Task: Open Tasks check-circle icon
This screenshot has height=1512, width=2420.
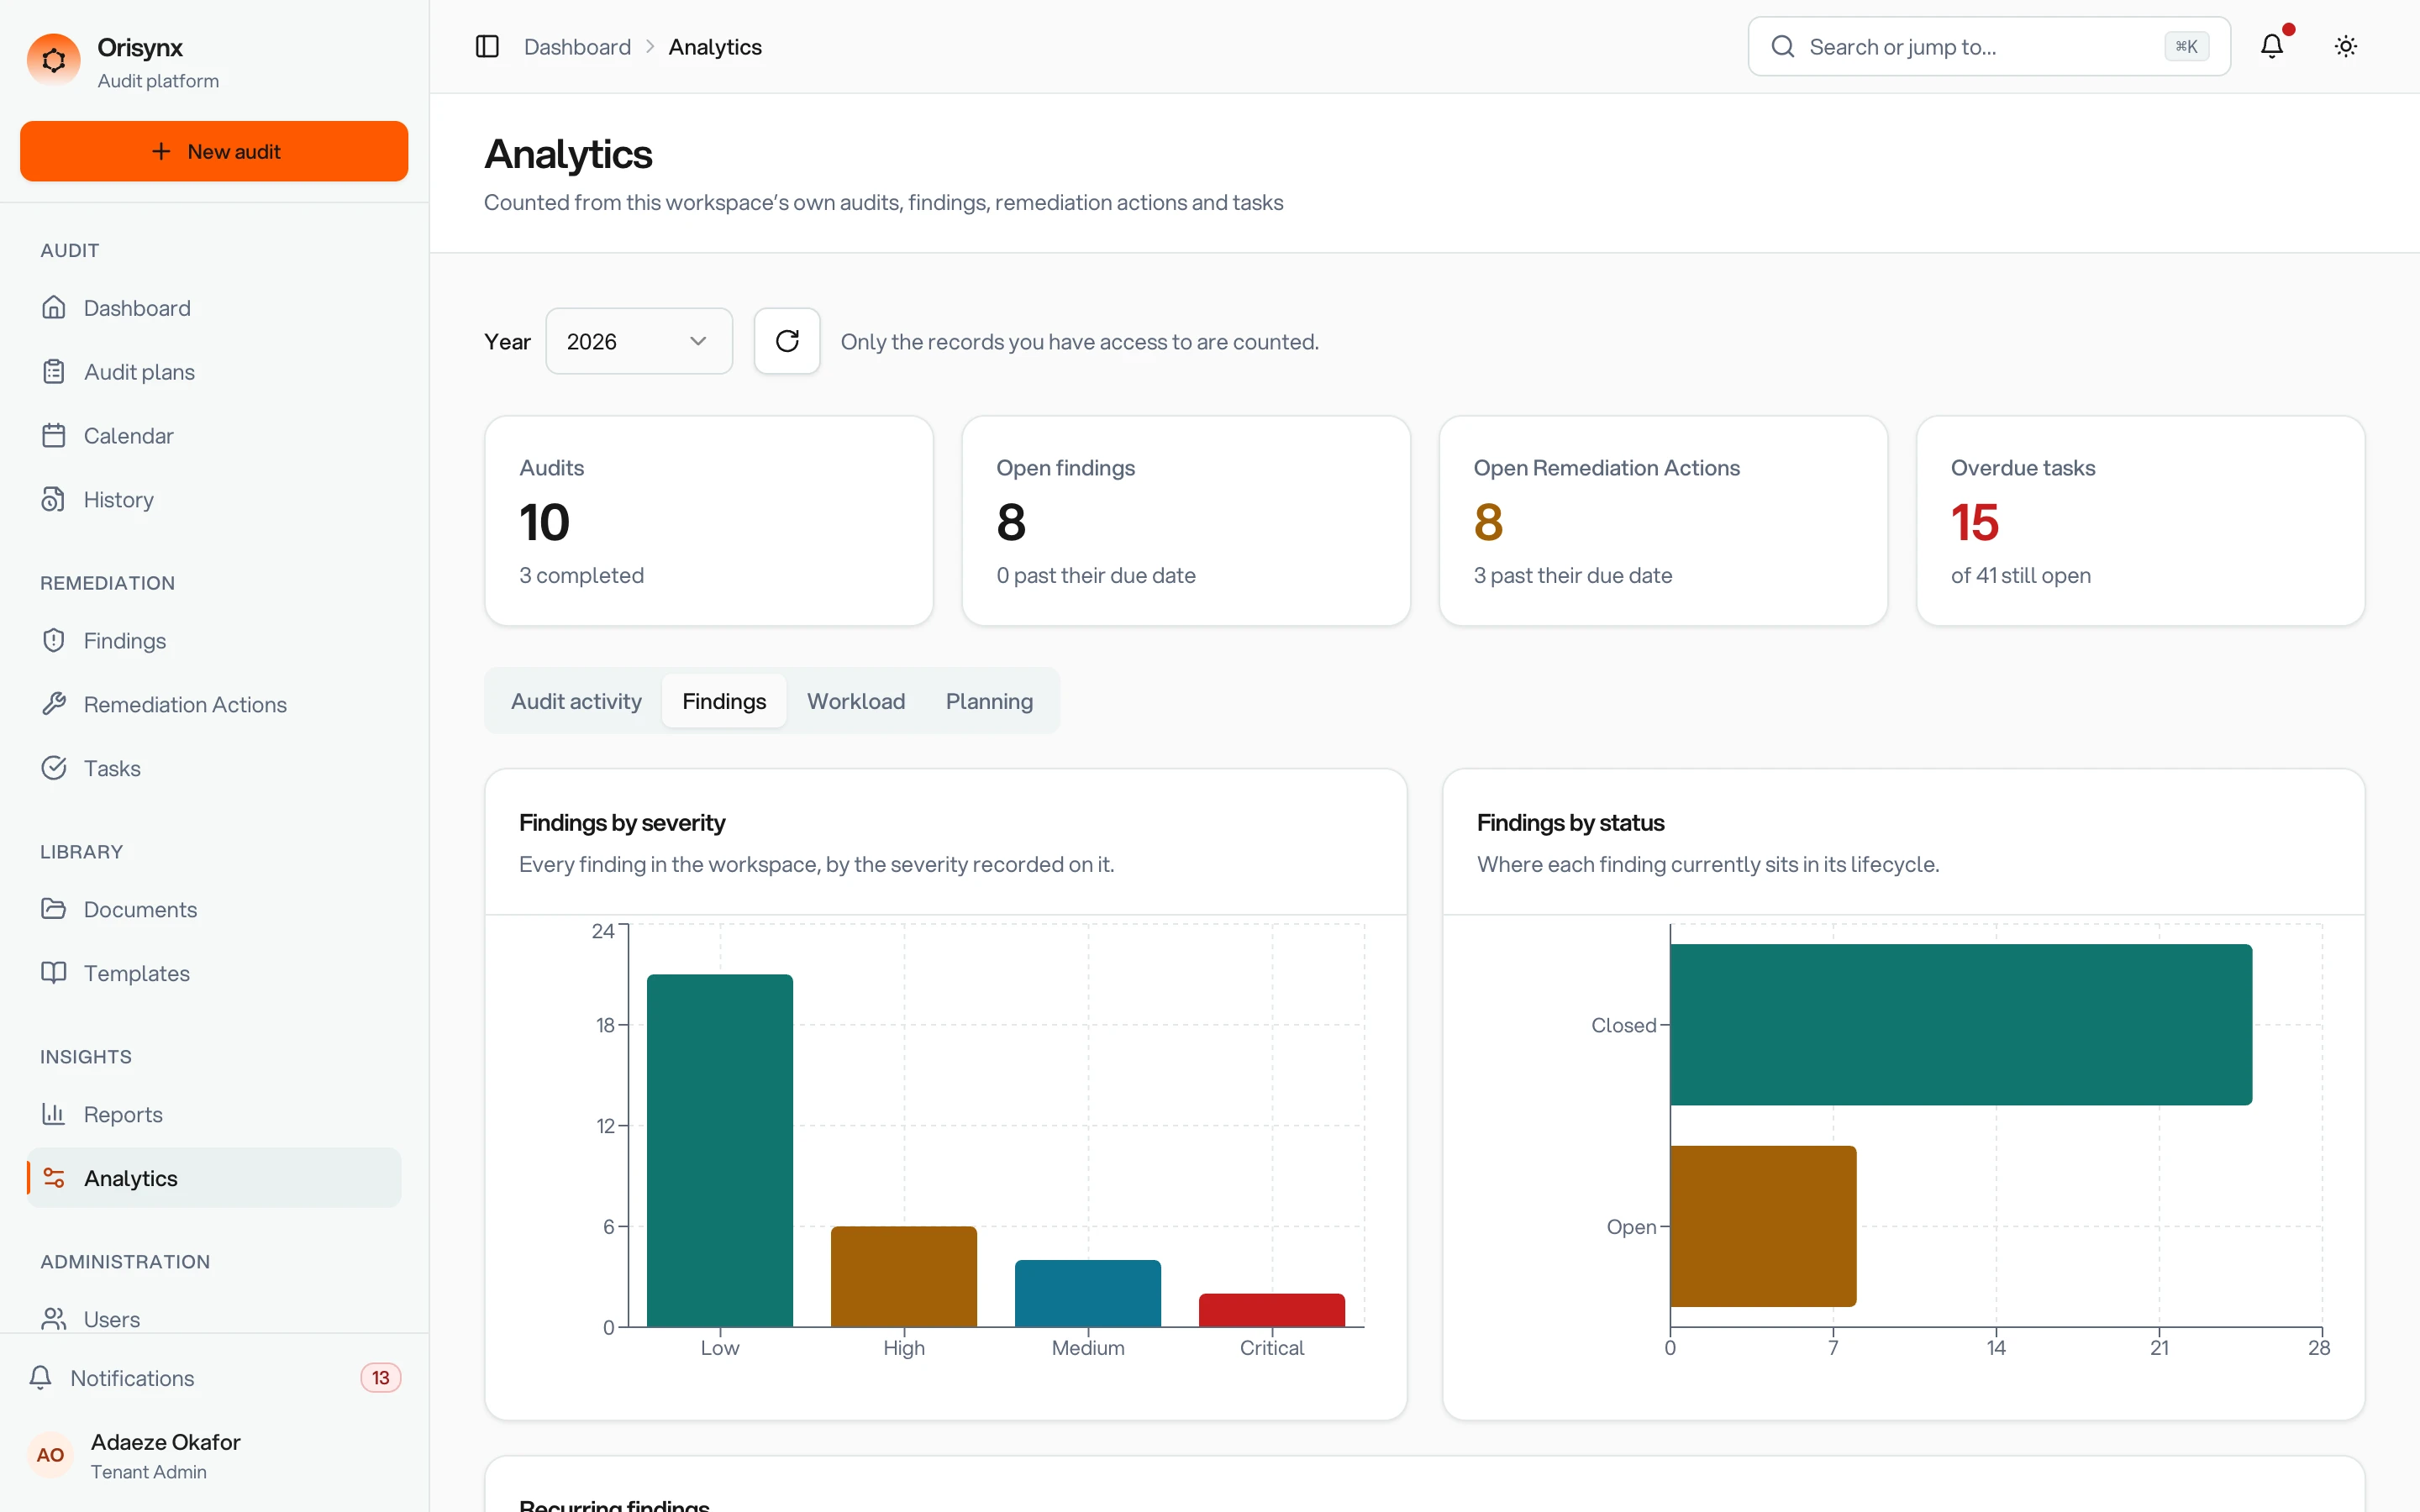Action: click(54, 768)
